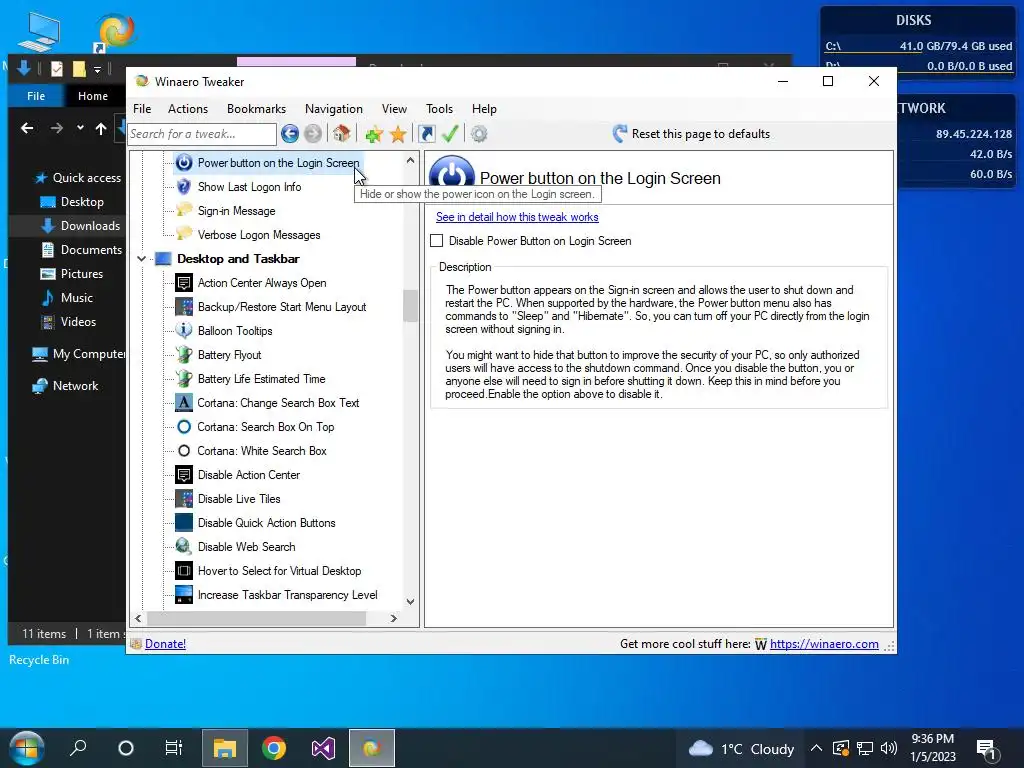Open settings gear icon in Winaero toolbar
This screenshot has height=768, width=1024.
point(479,134)
